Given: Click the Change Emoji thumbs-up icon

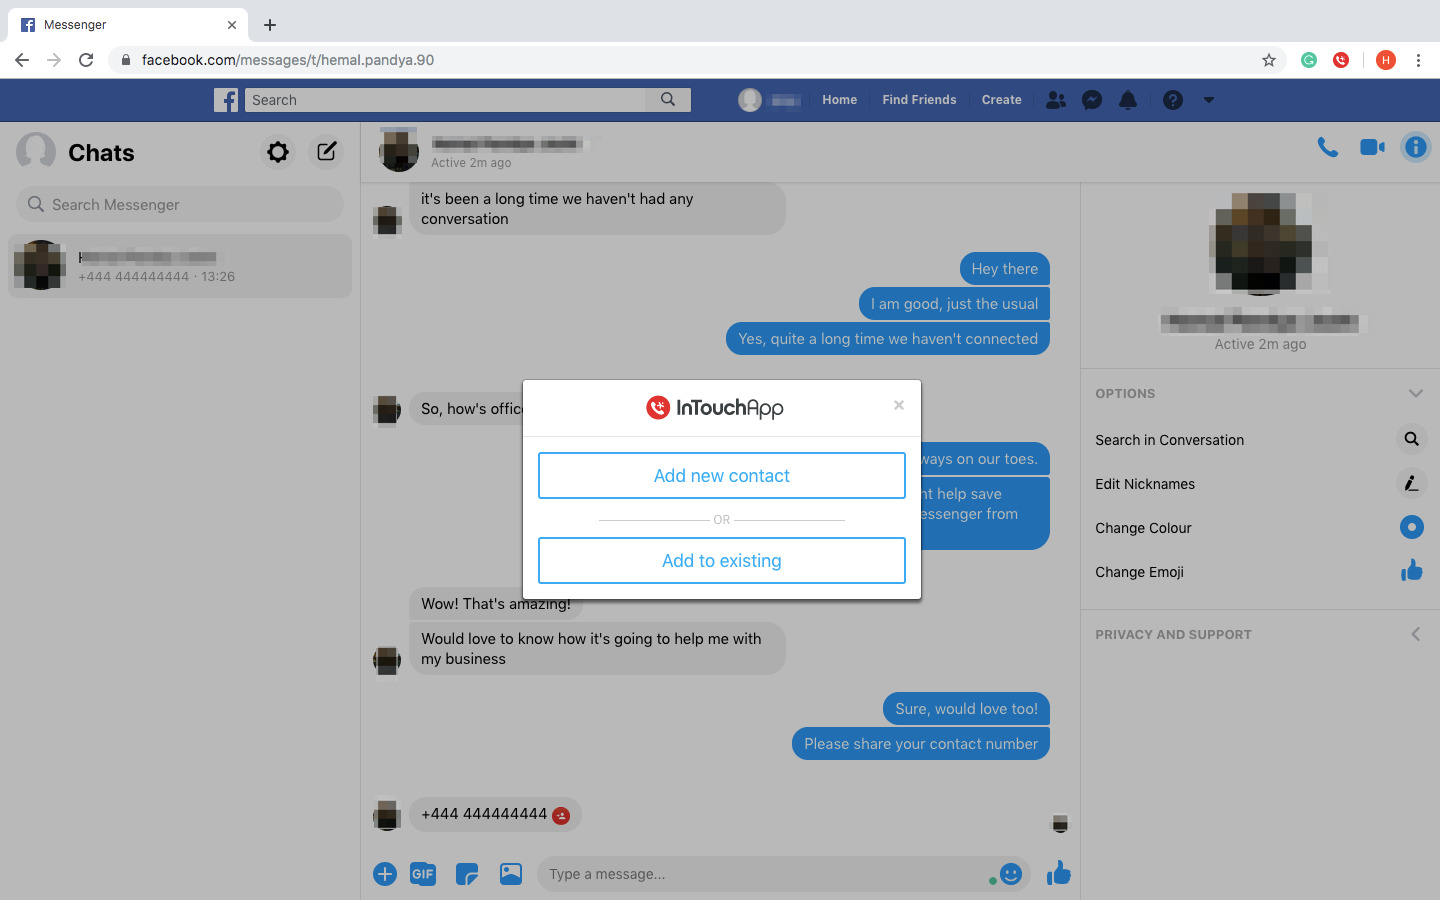Looking at the screenshot, I should [x=1411, y=571].
